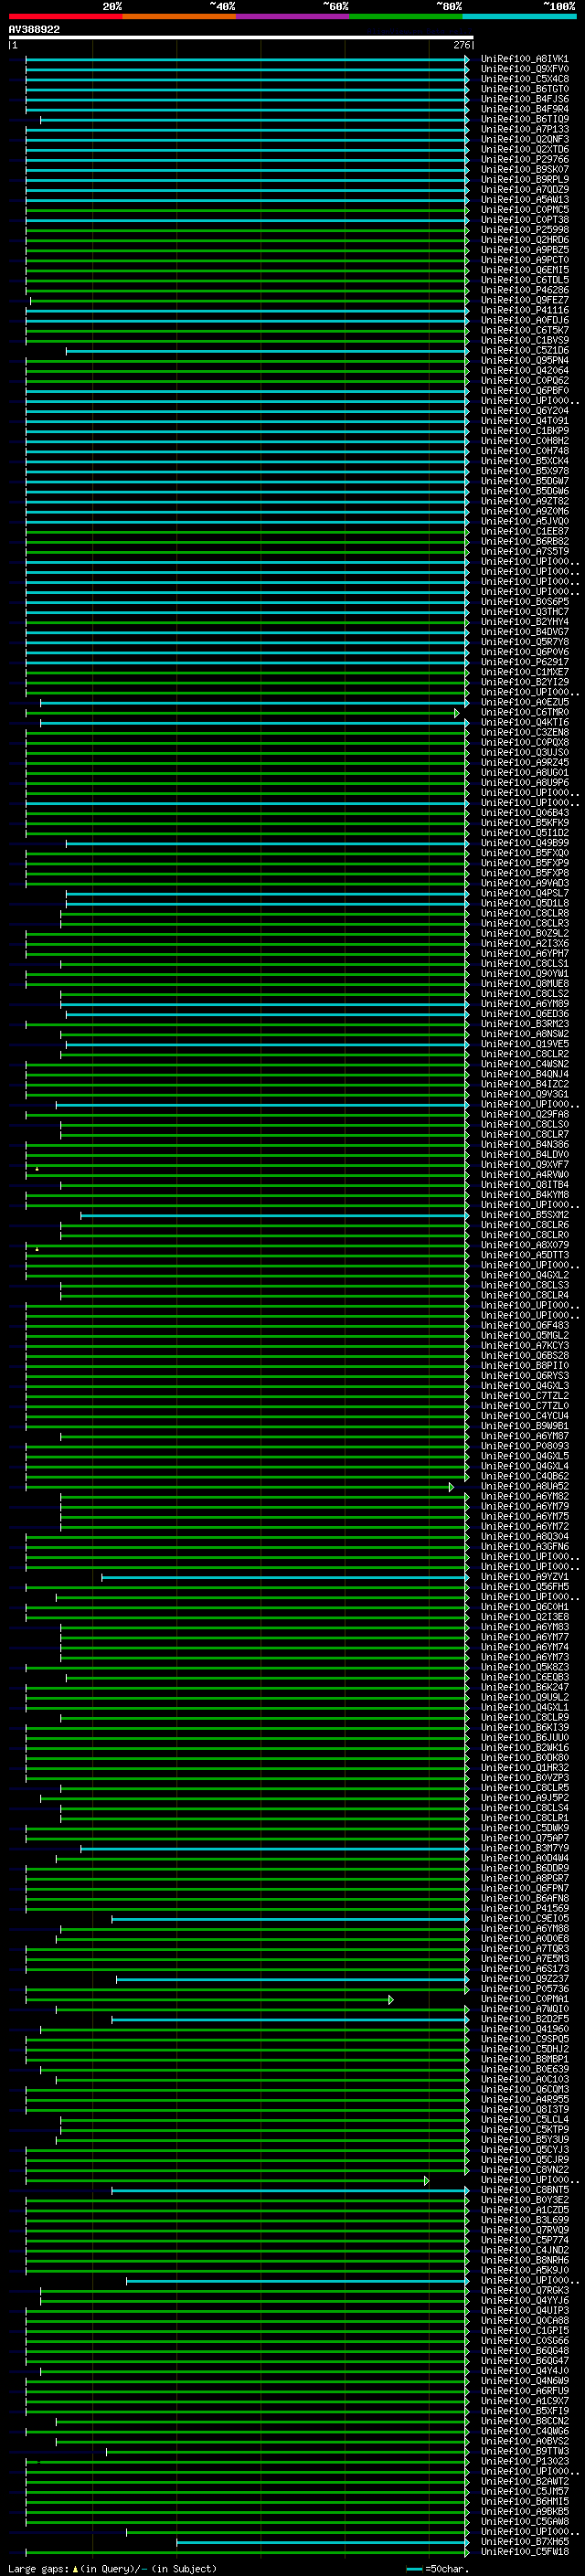585x2576 pixels.
Task: Open hit UniRef100_Q19VE5
Action: 525,1044
